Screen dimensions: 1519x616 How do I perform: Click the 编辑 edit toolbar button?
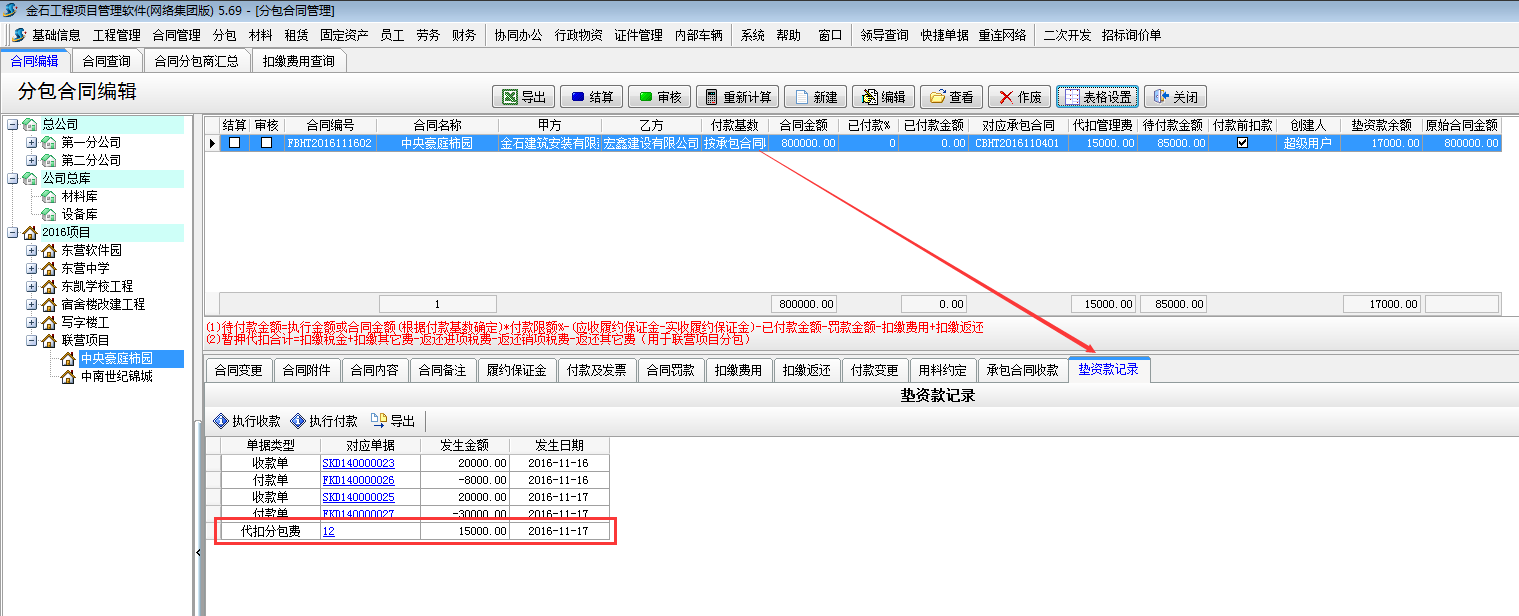(x=882, y=97)
